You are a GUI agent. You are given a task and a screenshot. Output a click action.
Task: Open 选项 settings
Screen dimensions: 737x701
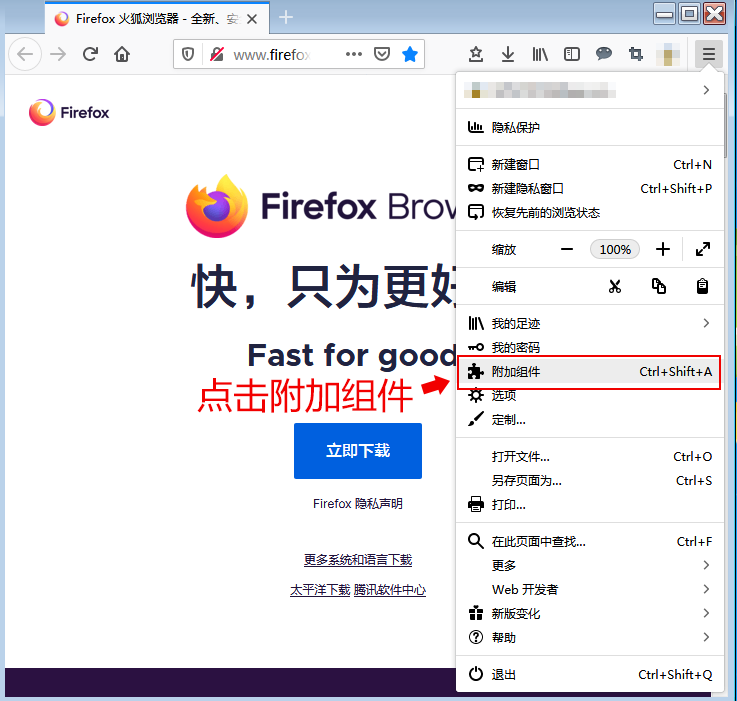pyautogui.click(x=589, y=395)
